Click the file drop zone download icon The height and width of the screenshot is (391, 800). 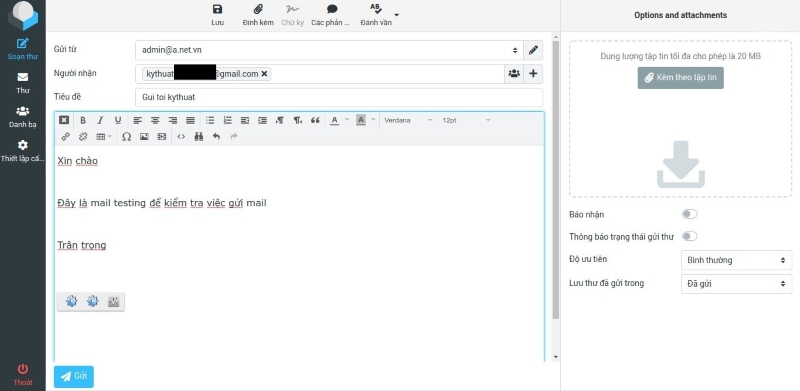coord(681,164)
